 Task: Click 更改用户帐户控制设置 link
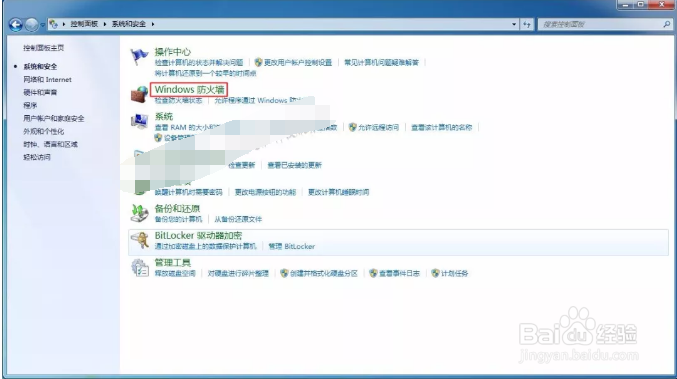(x=298, y=63)
